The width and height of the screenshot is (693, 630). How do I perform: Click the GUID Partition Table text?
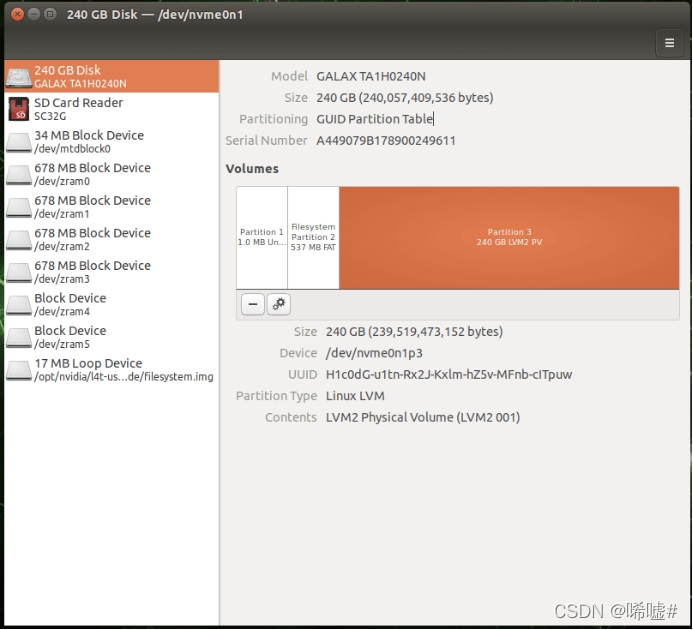pyautogui.click(x=374, y=119)
